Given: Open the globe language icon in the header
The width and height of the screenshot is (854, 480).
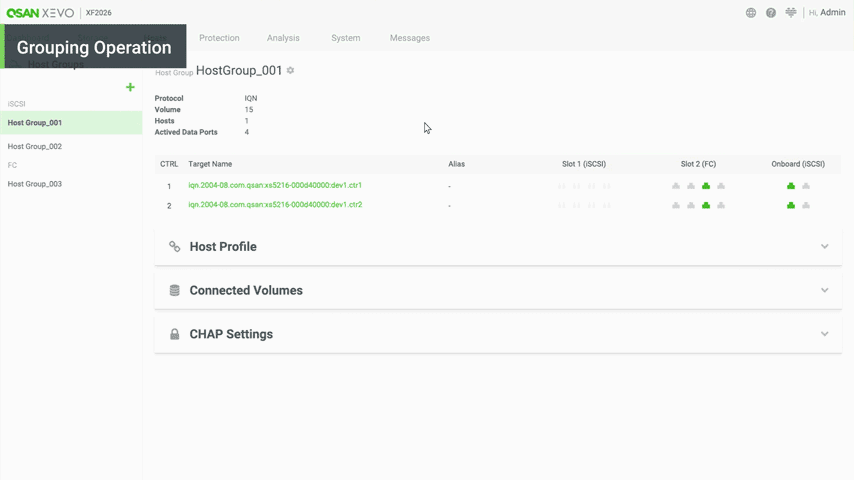Looking at the screenshot, I should coord(751,13).
